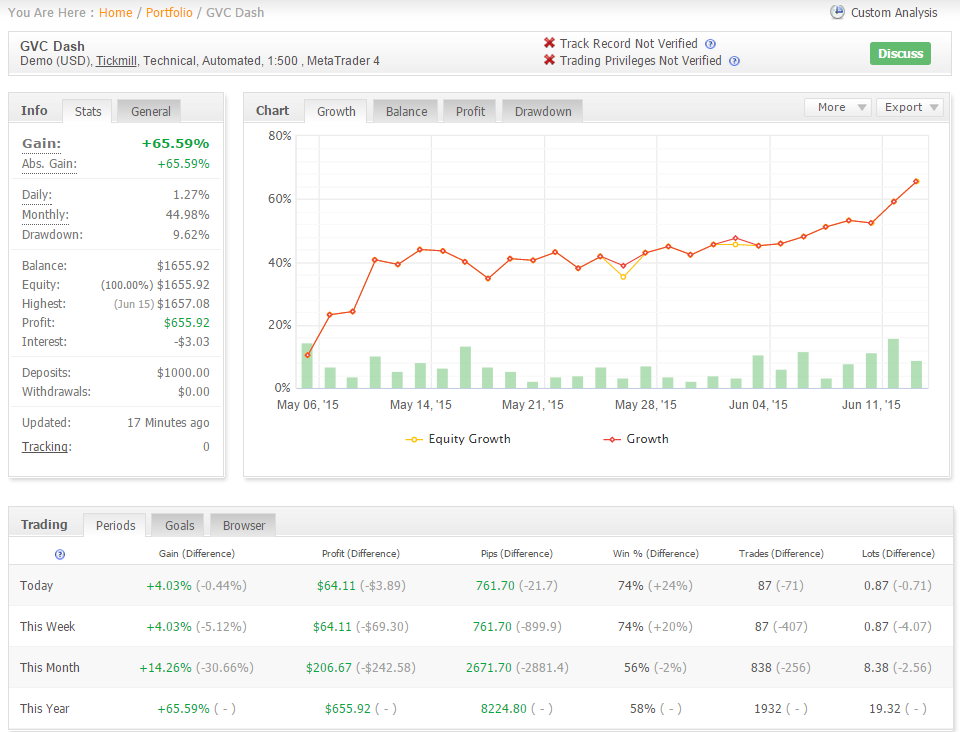Go to Portfolio in breadcrumb

(169, 12)
